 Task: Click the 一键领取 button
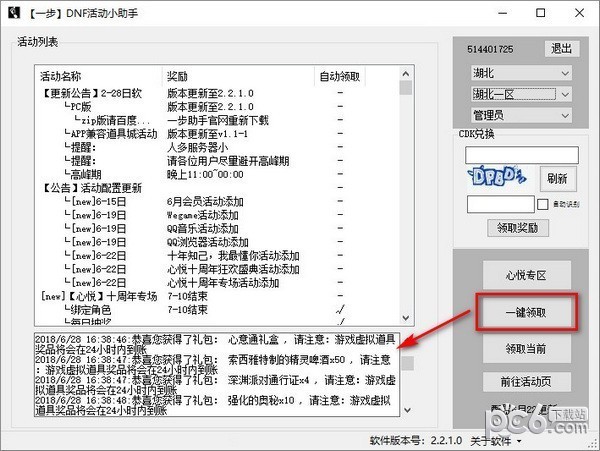527,313
